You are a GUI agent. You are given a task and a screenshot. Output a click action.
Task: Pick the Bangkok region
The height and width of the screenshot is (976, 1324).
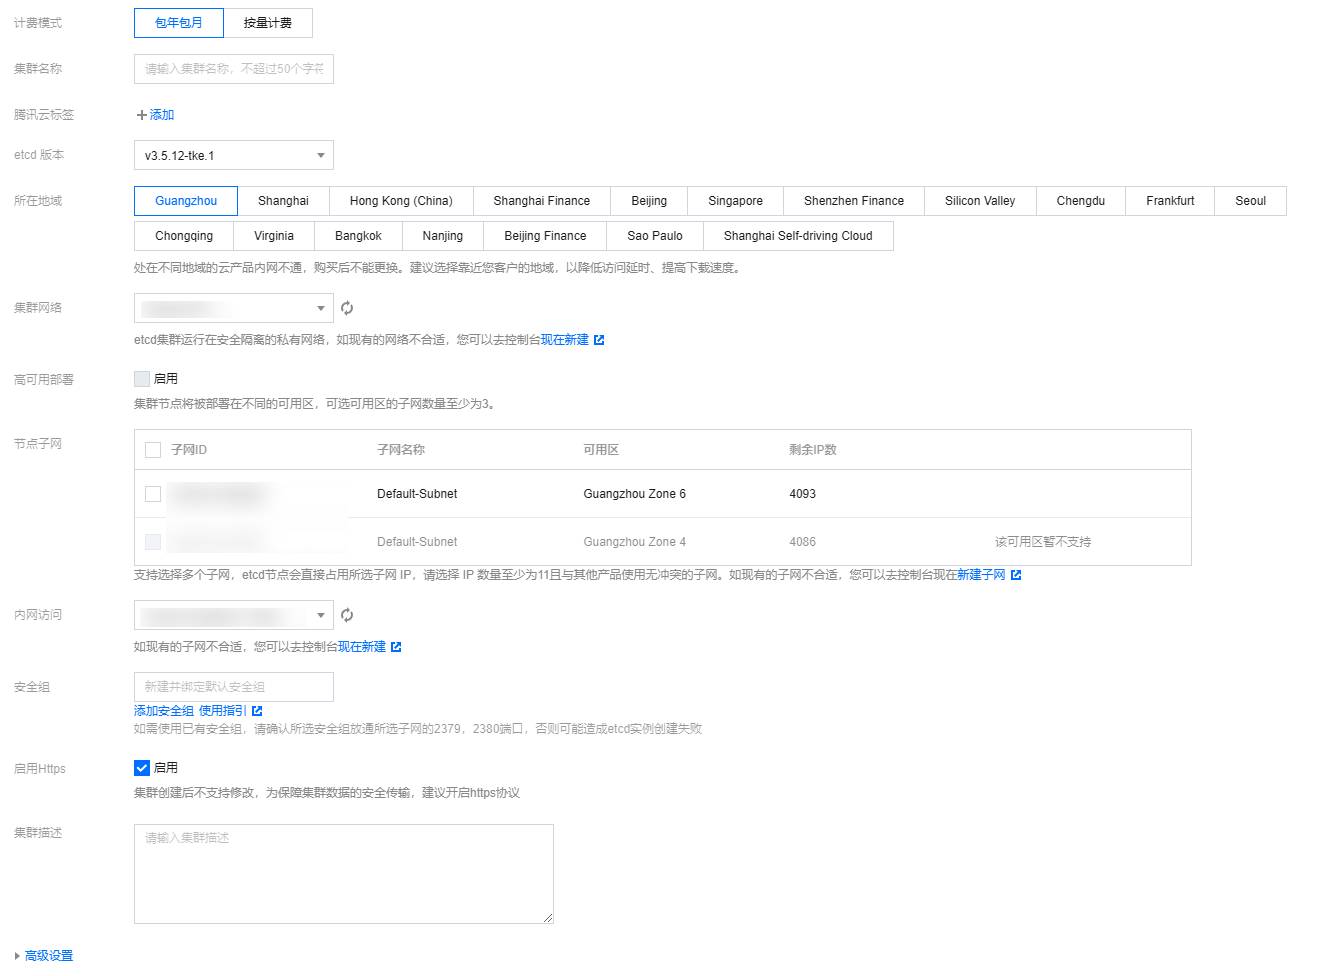358,236
